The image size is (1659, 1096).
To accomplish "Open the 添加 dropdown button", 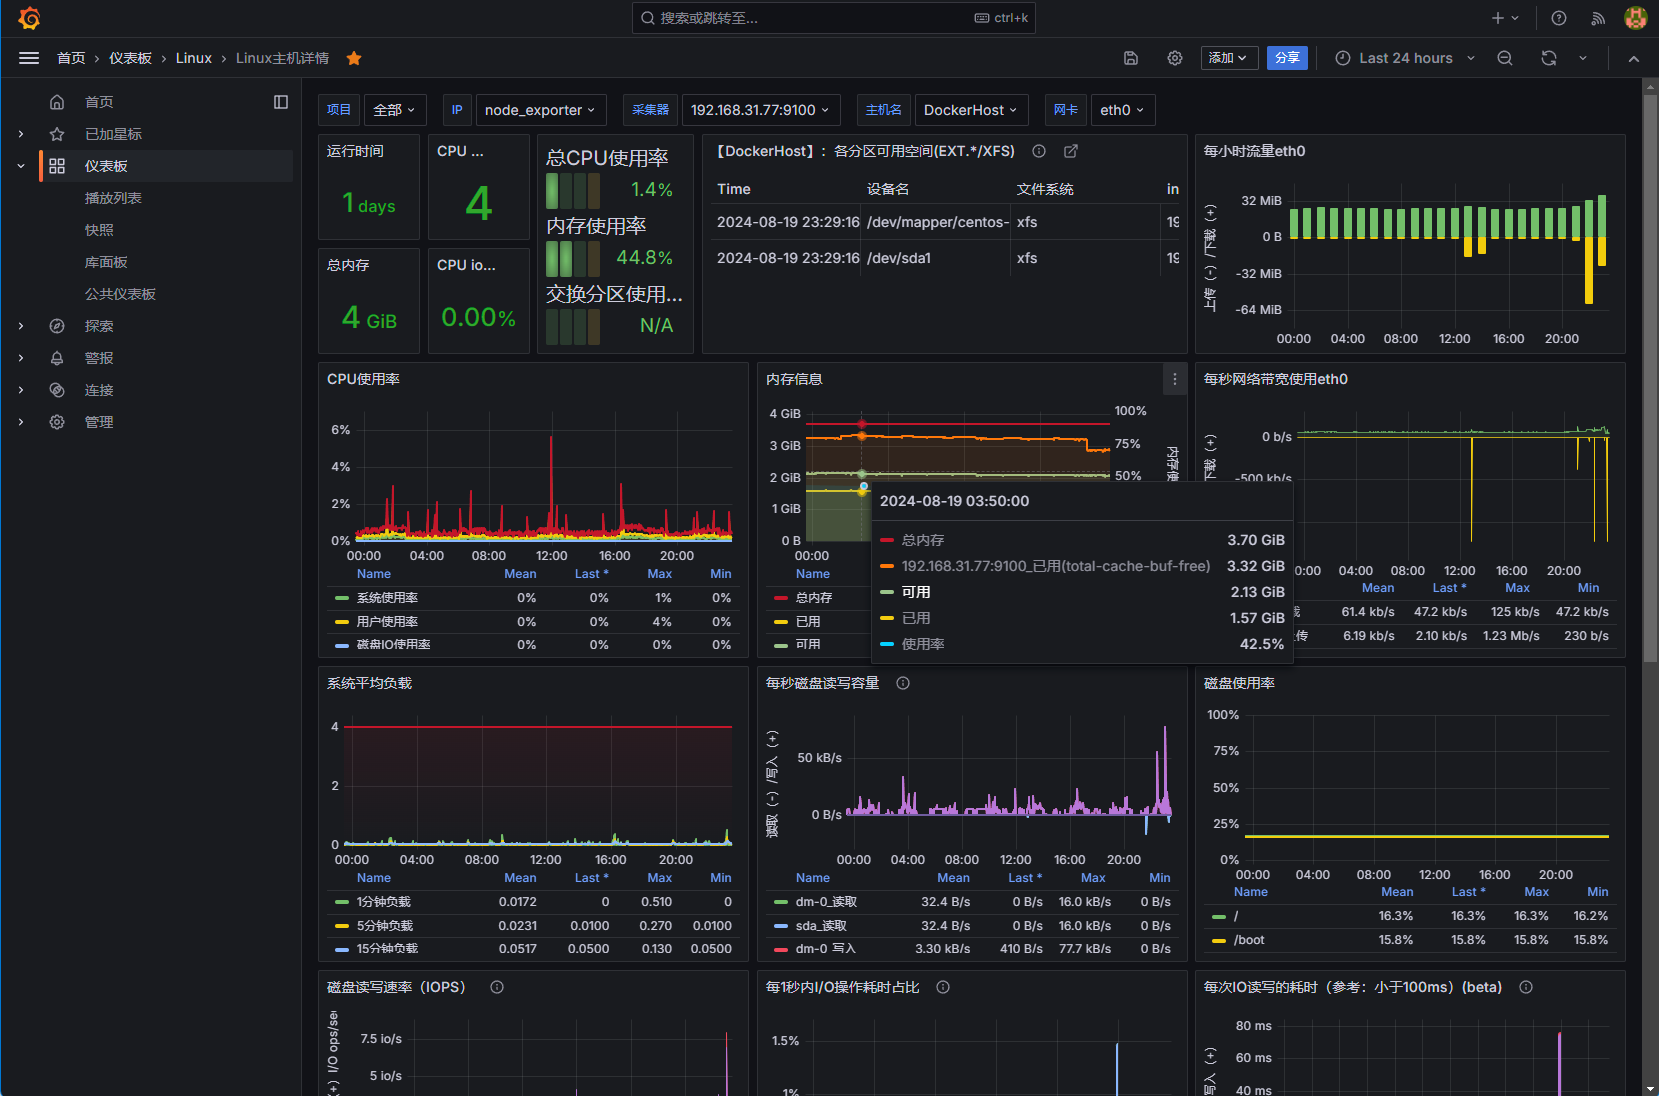I will pyautogui.click(x=1227, y=58).
